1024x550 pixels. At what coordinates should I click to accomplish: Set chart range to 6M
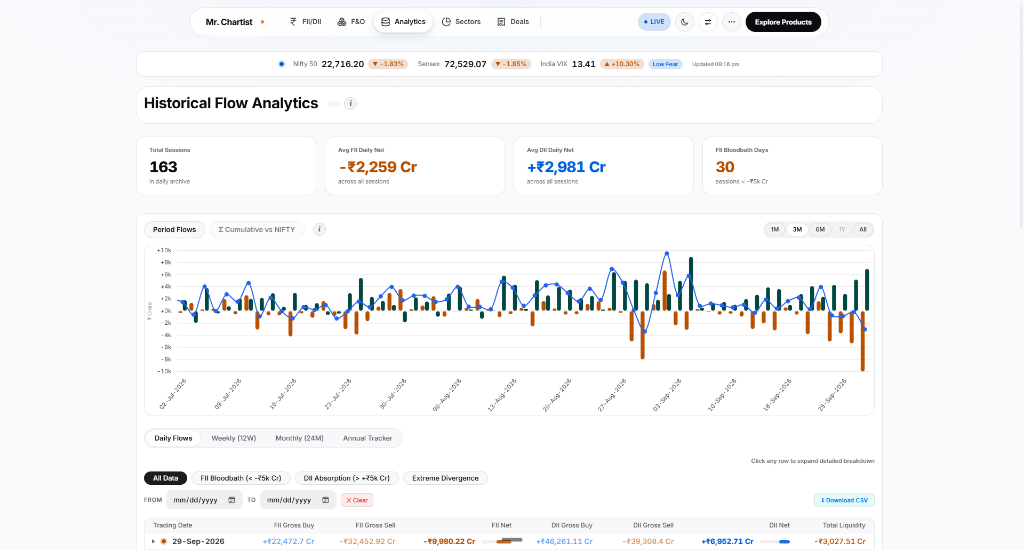[x=820, y=229]
